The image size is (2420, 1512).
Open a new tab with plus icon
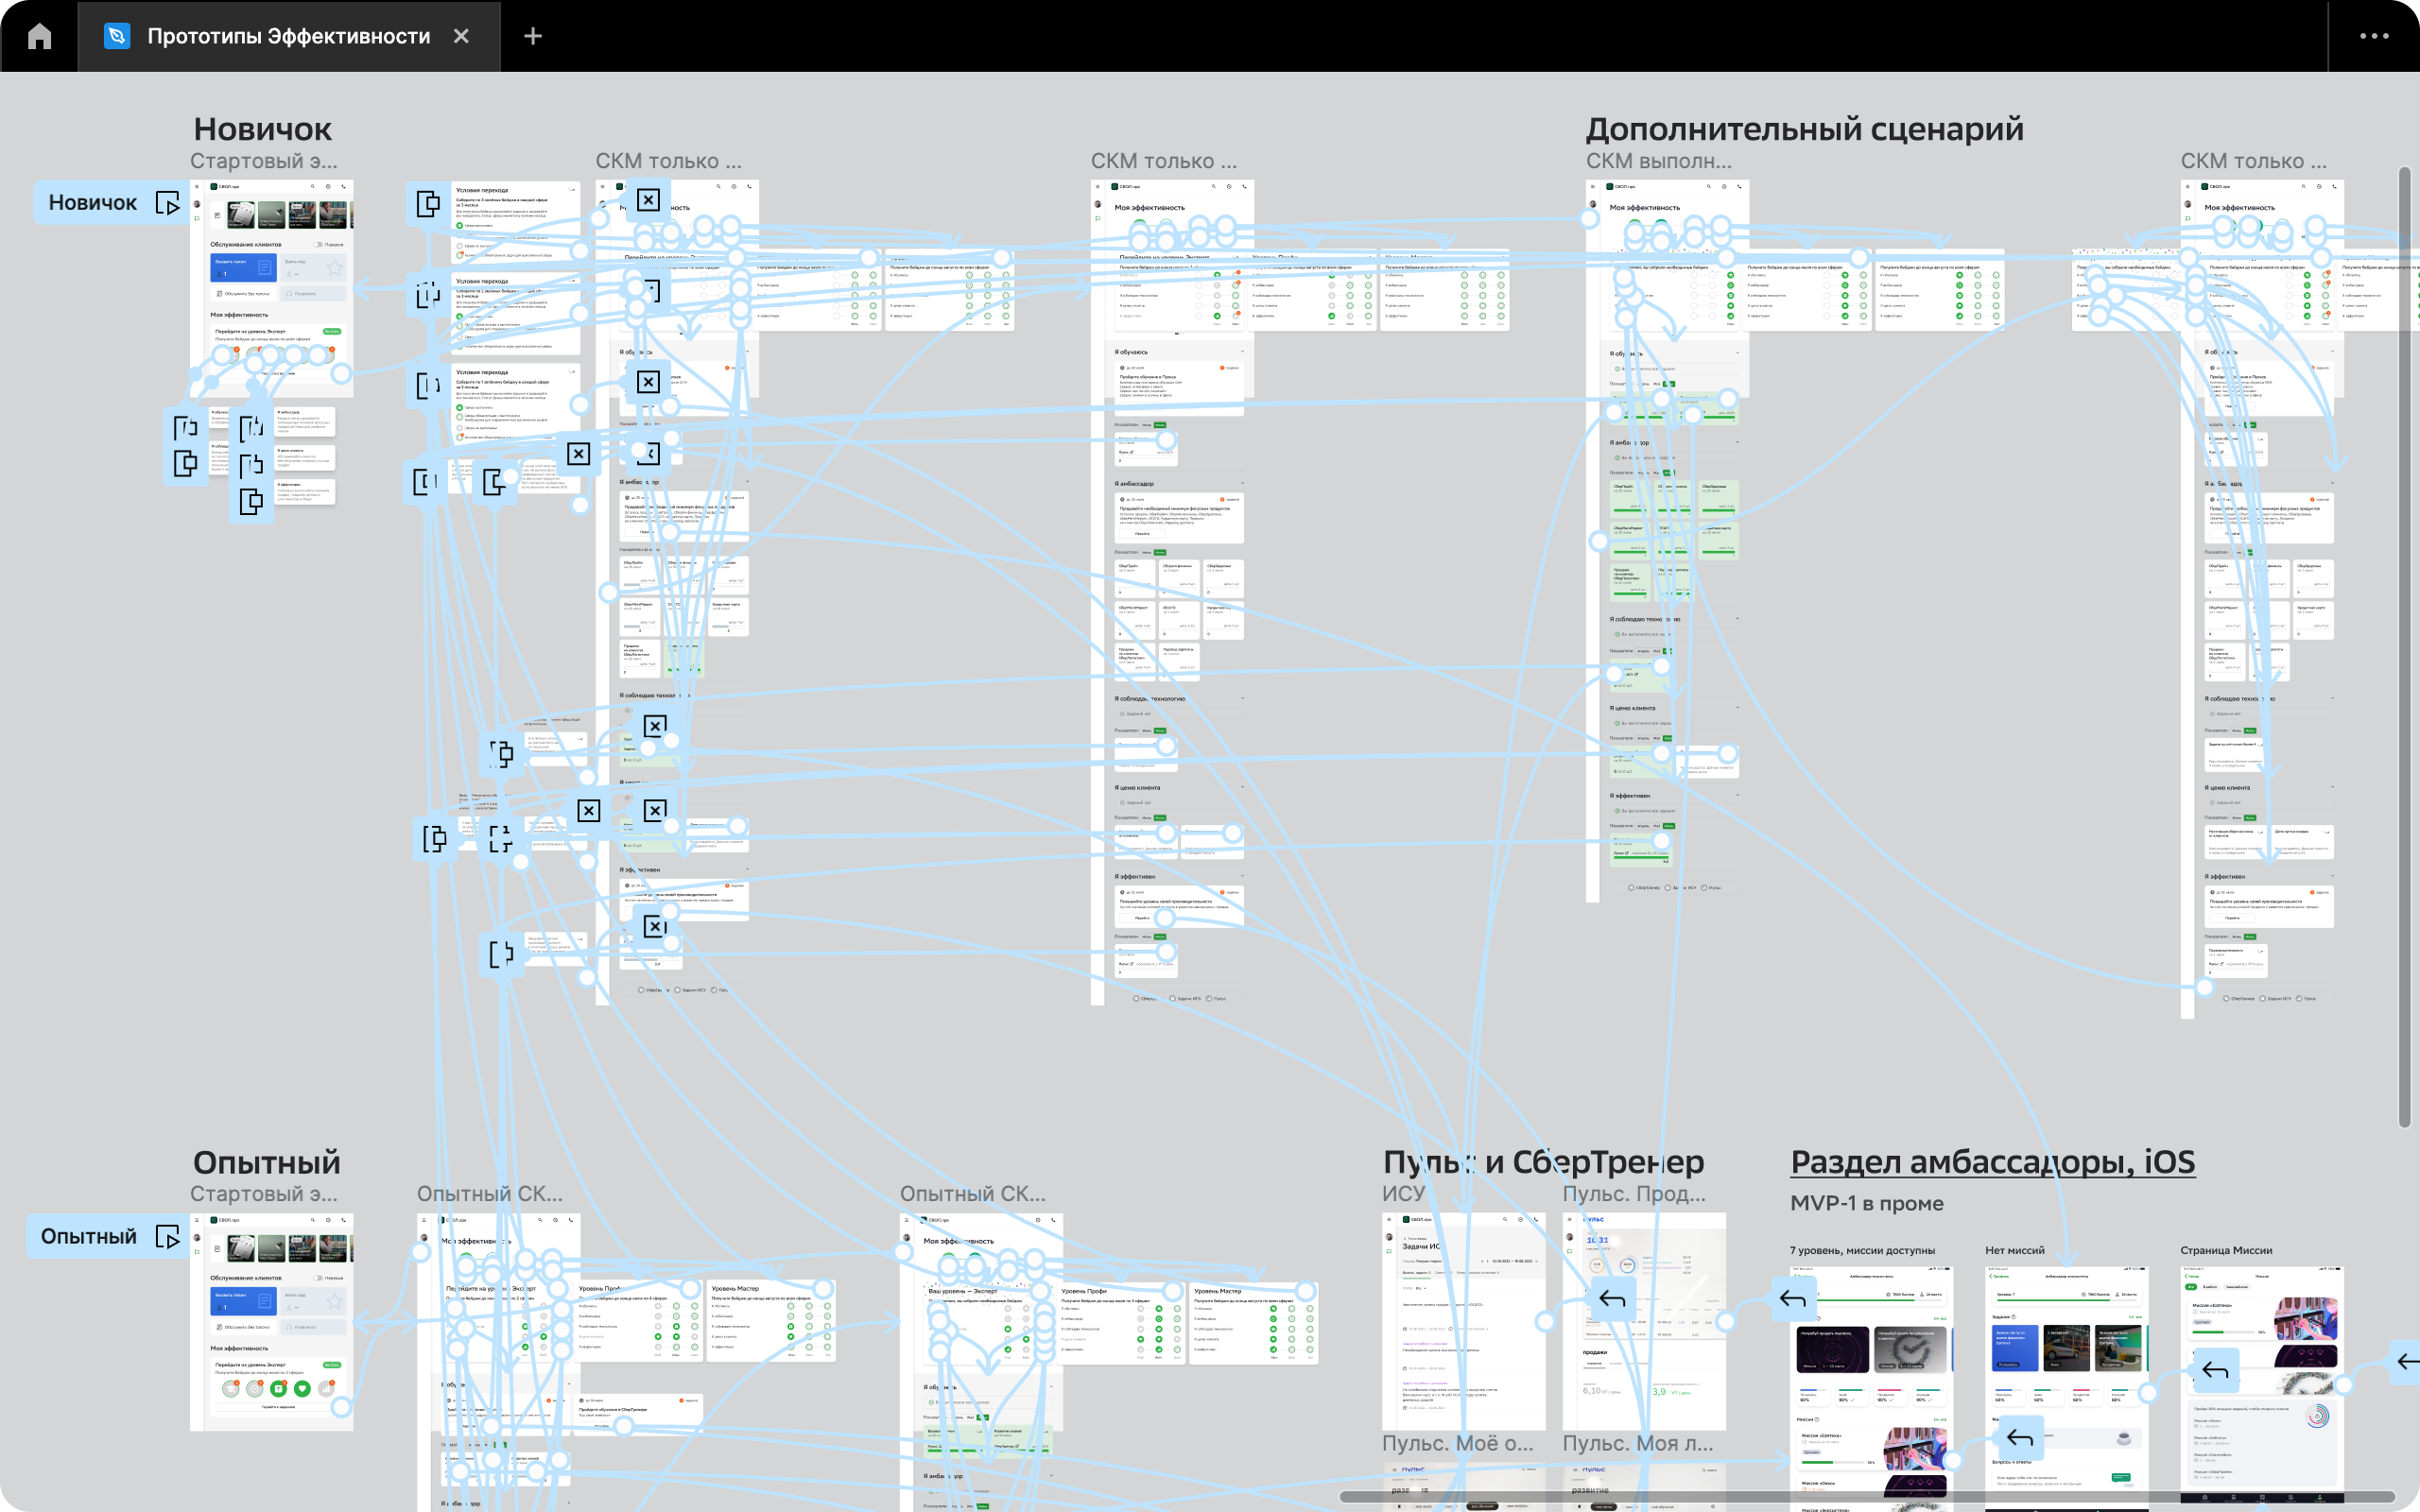533,36
